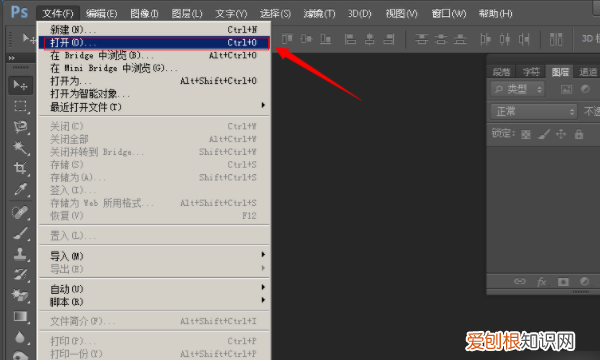Select the Brush tool
Viewport: 600px width, 360px height.
pyautogui.click(x=20, y=233)
